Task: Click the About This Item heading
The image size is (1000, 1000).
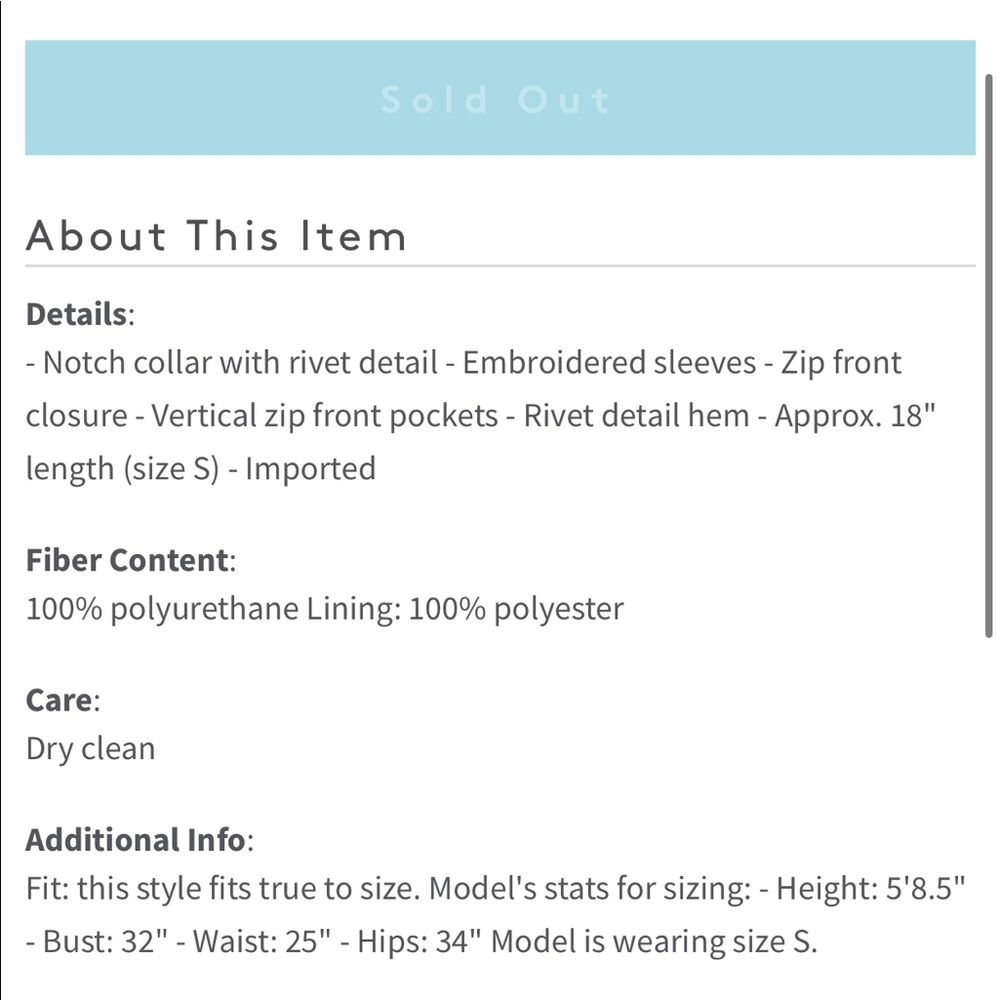Action: tap(216, 235)
